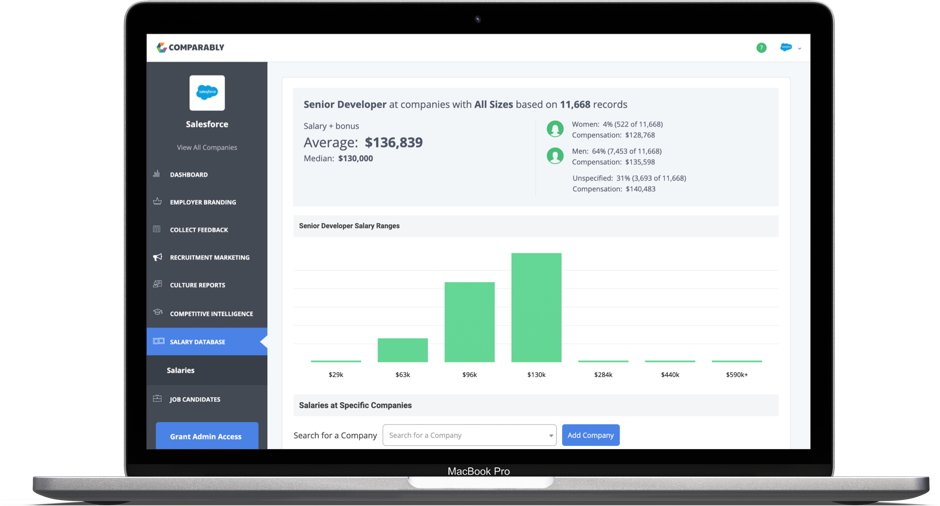
Task: Click the Median $130,000 value
Action: (x=355, y=159)
